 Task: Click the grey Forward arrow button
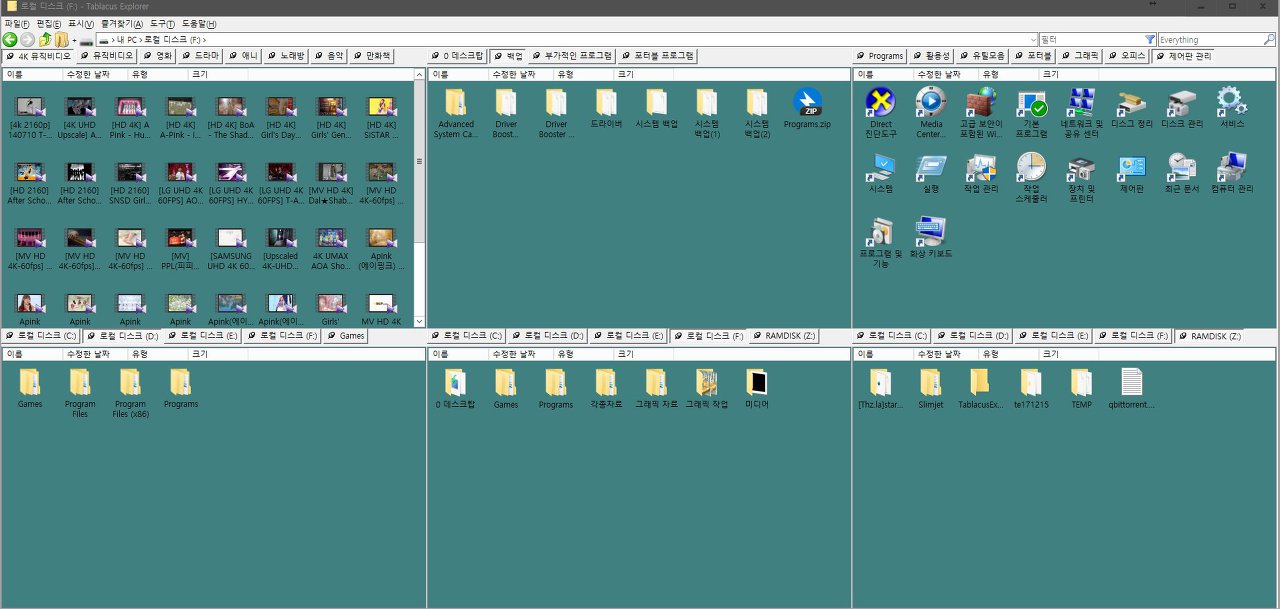click(26, 40)
